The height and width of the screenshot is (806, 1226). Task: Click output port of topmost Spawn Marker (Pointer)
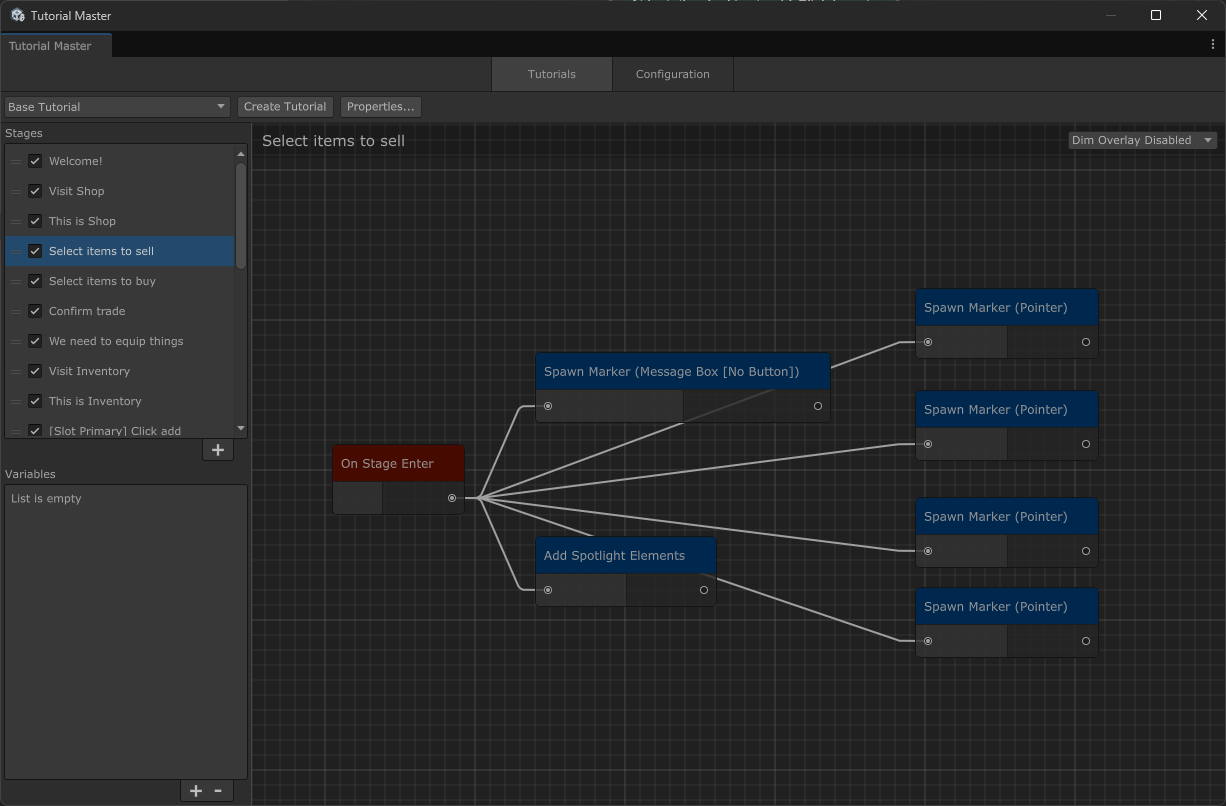[x=1086, y=342]
